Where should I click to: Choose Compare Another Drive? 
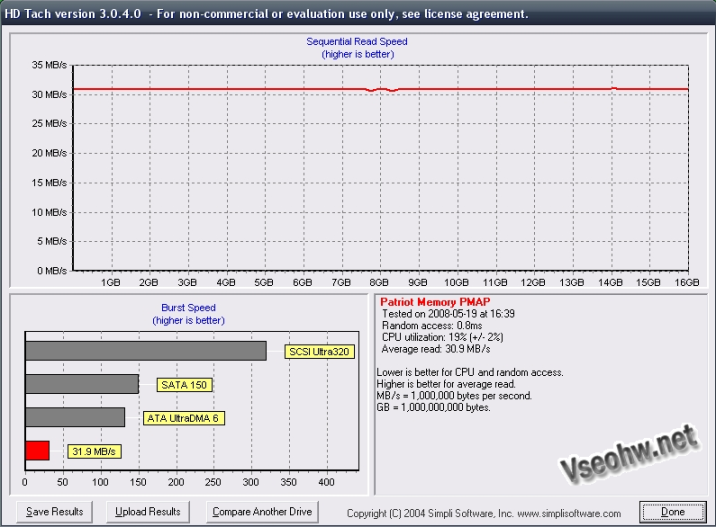tap(262, 511)
